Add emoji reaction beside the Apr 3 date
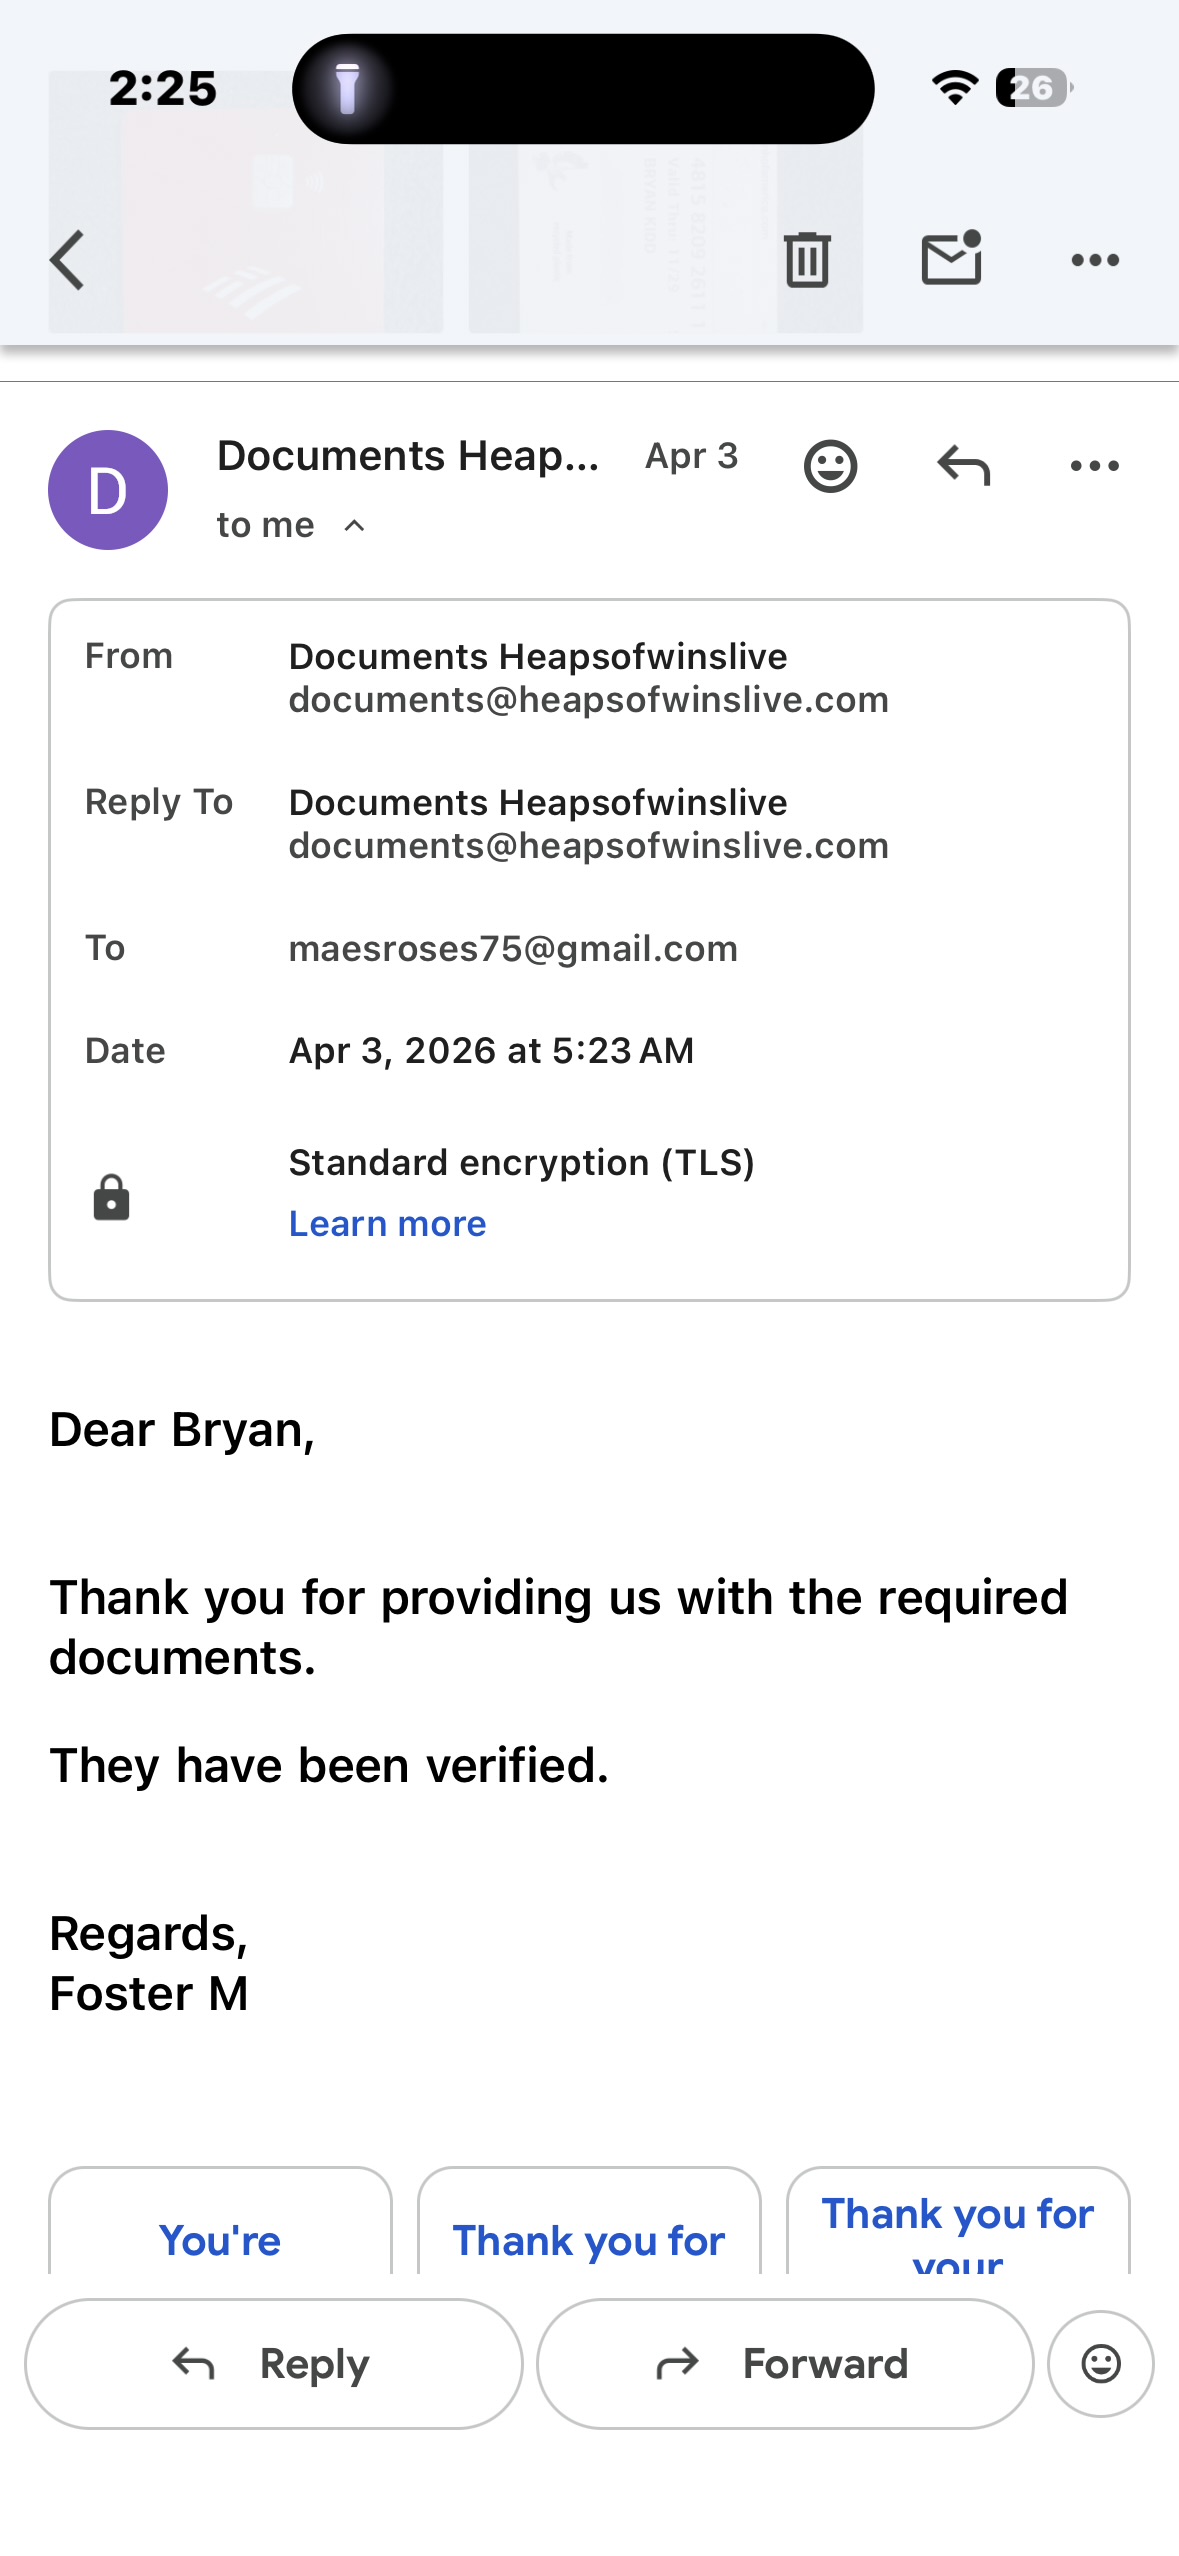Image resolution: width=1179 pixels, height=2556 pixels. point(830,466)
